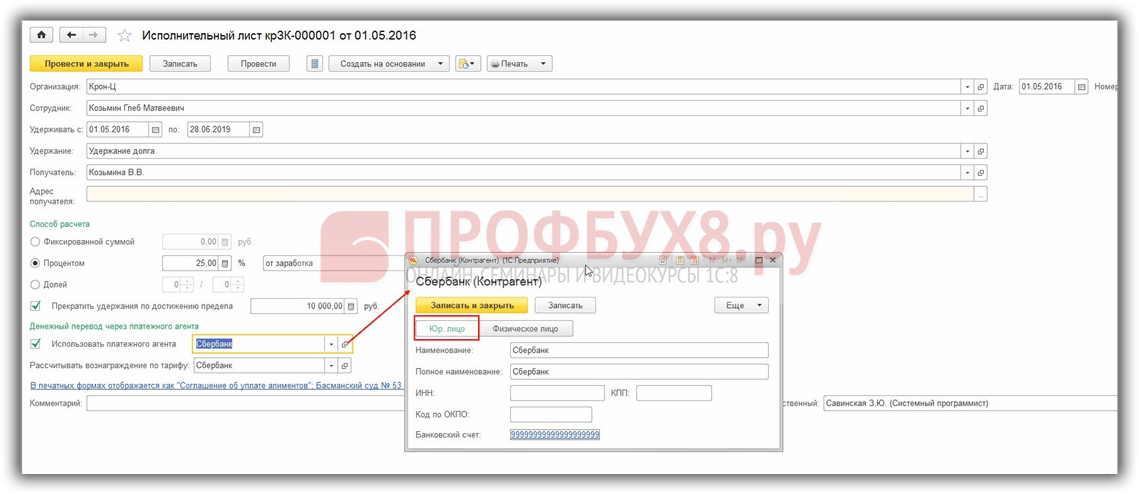Click the Полное наименование field
Viewport: 1139px width, 494px height.
639,372
